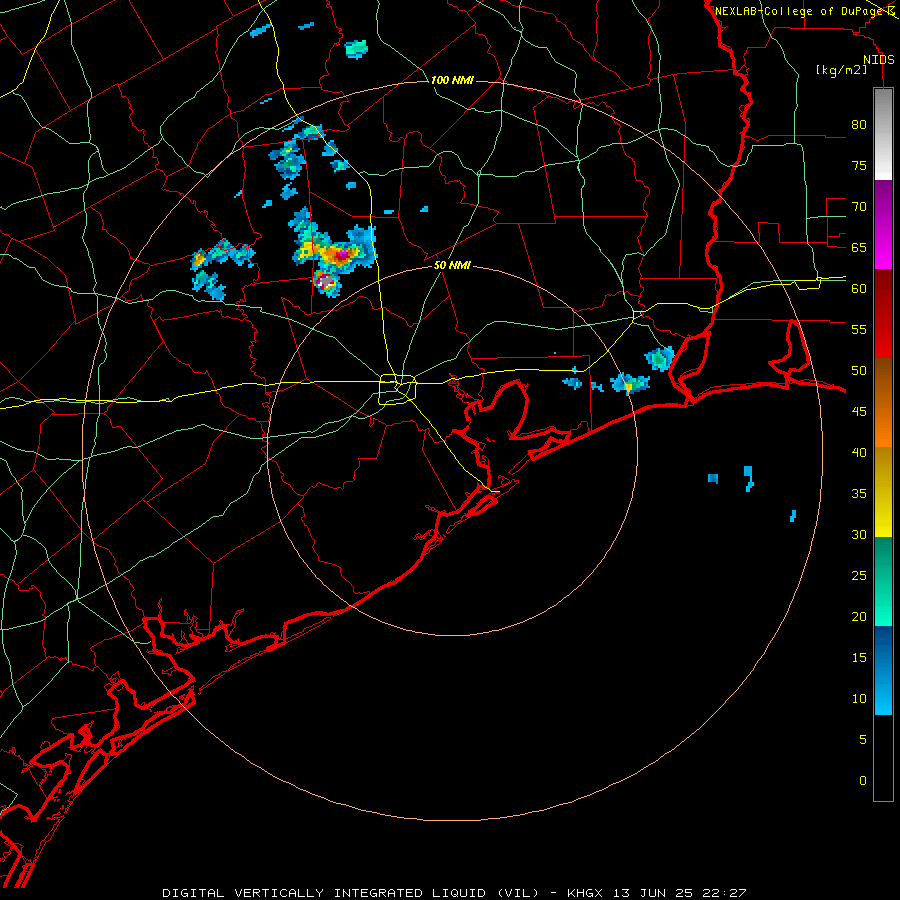Click the 60 tick label on scale

(x=859, y=289)
